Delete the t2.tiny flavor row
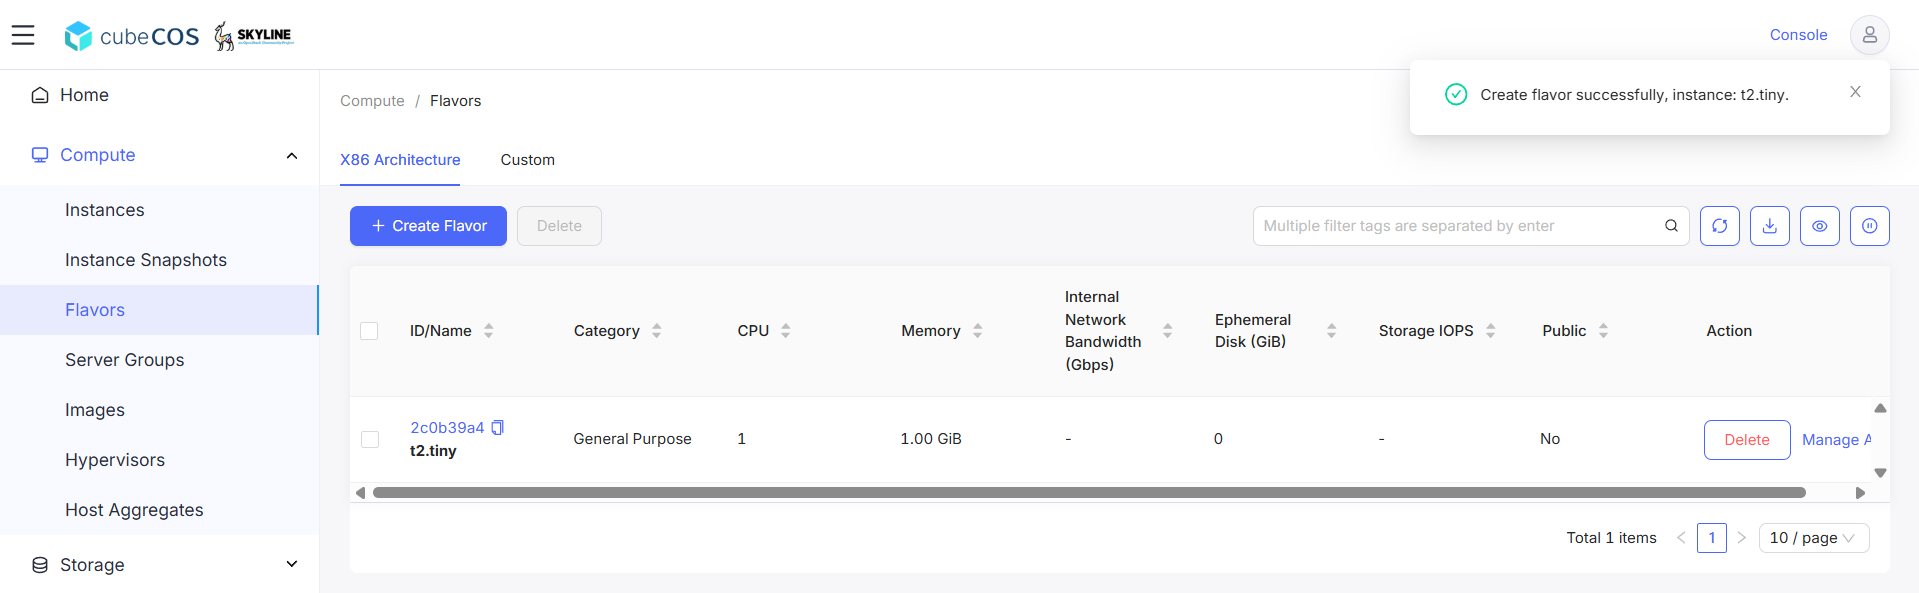 [x=1746, y=440]
